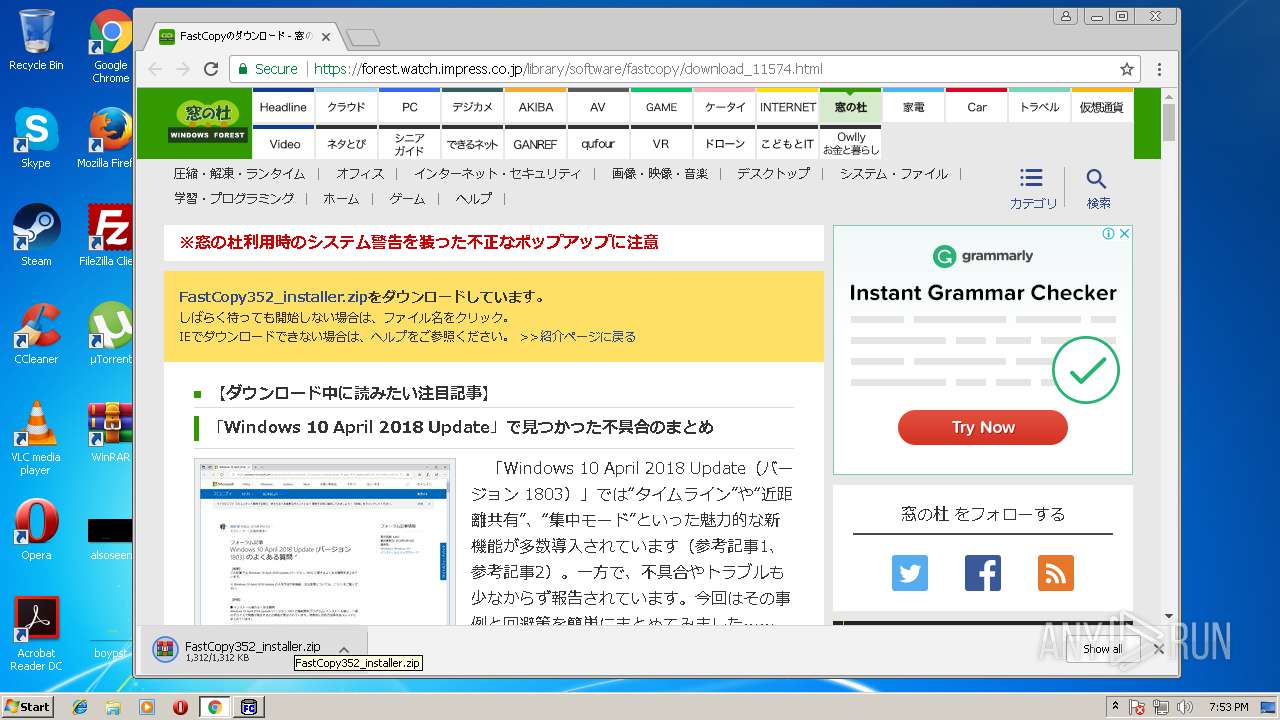Click the page vertical scrollbar thumb

coord(1169,123)
